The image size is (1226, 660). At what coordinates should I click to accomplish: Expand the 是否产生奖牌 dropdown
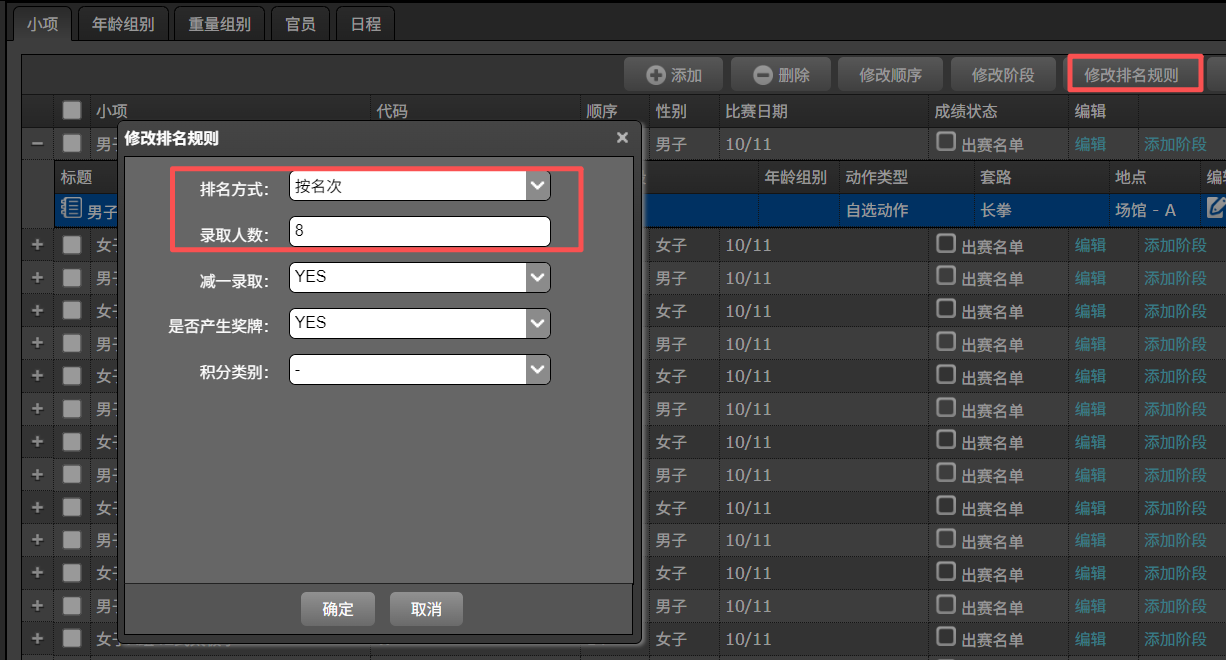coord(538,323)
